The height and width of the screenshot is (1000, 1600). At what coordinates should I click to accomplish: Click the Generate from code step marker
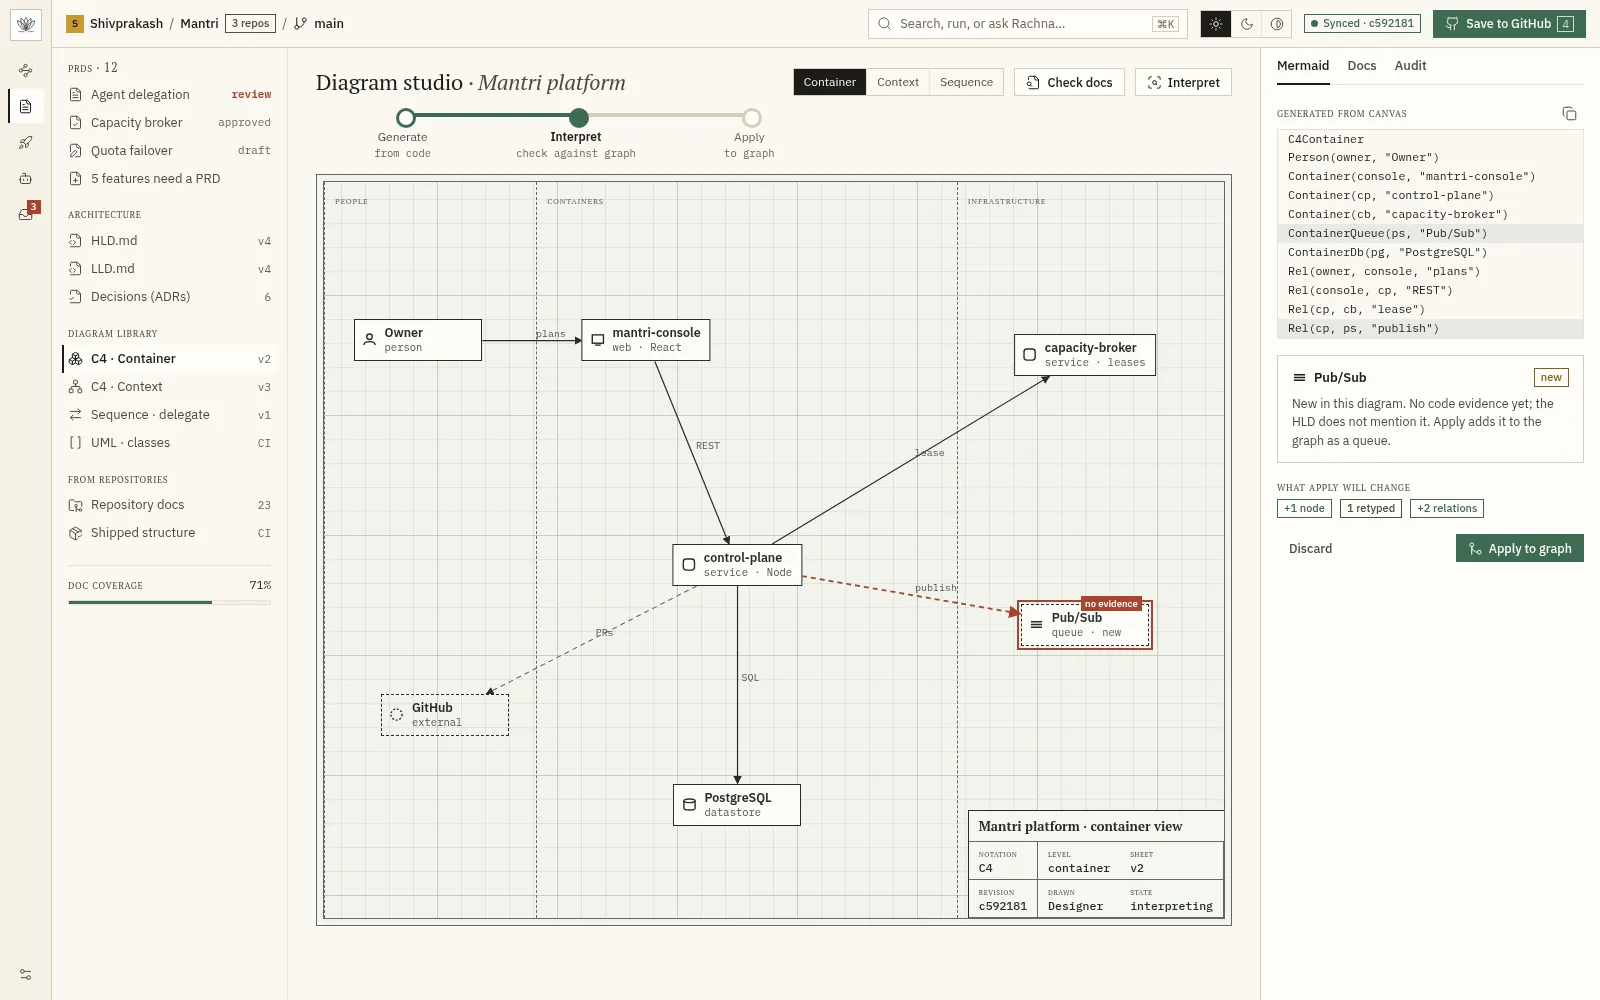pyautogui.click(x=405, y=118)
